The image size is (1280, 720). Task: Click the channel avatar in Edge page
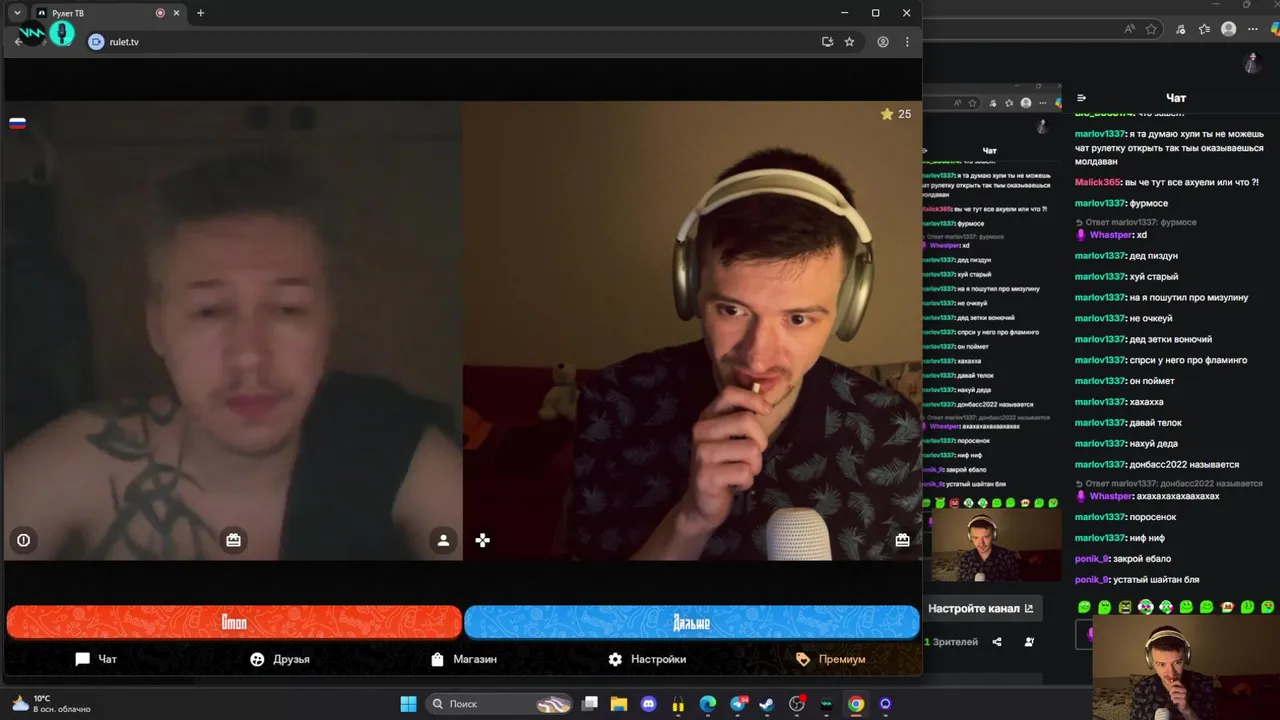(x=1252, y=64)
